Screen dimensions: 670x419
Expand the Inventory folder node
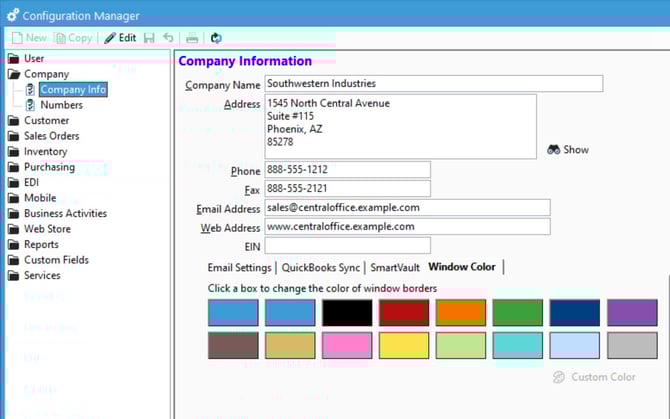click(45, 152)
